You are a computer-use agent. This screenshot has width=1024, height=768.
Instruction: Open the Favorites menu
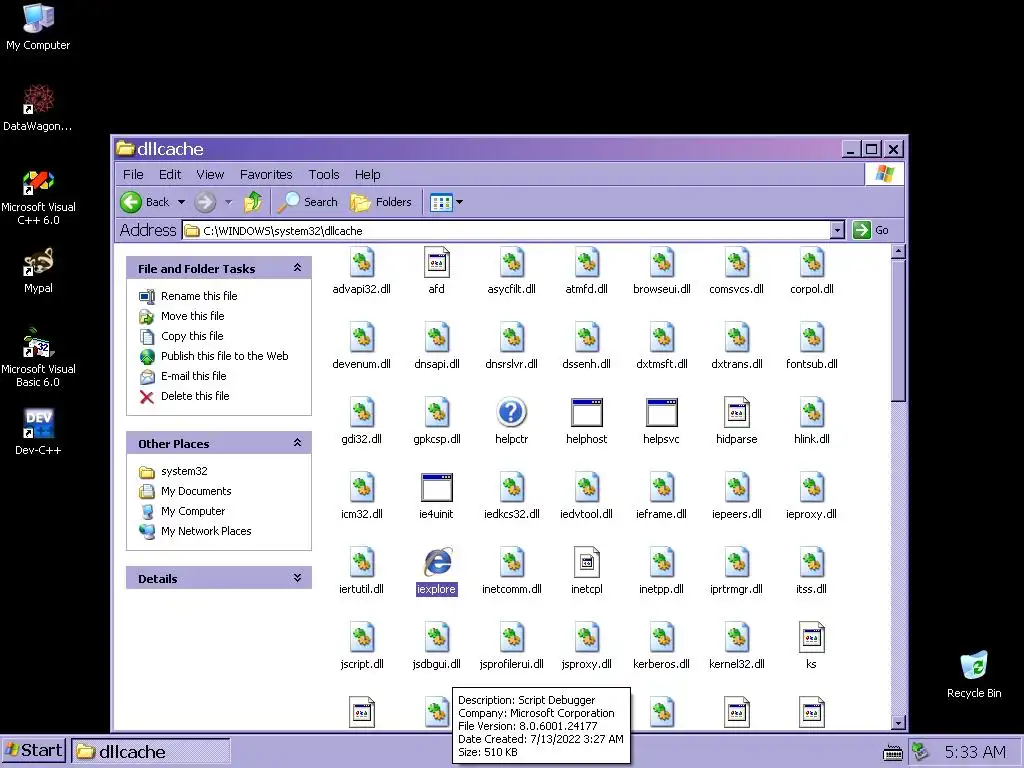coord(266,174)
